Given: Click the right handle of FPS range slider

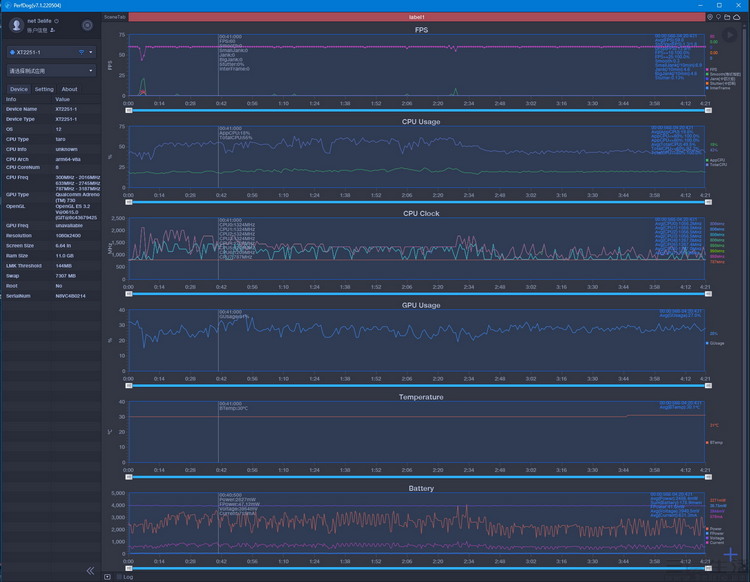Looking at the screenshot, I should 708,110.
